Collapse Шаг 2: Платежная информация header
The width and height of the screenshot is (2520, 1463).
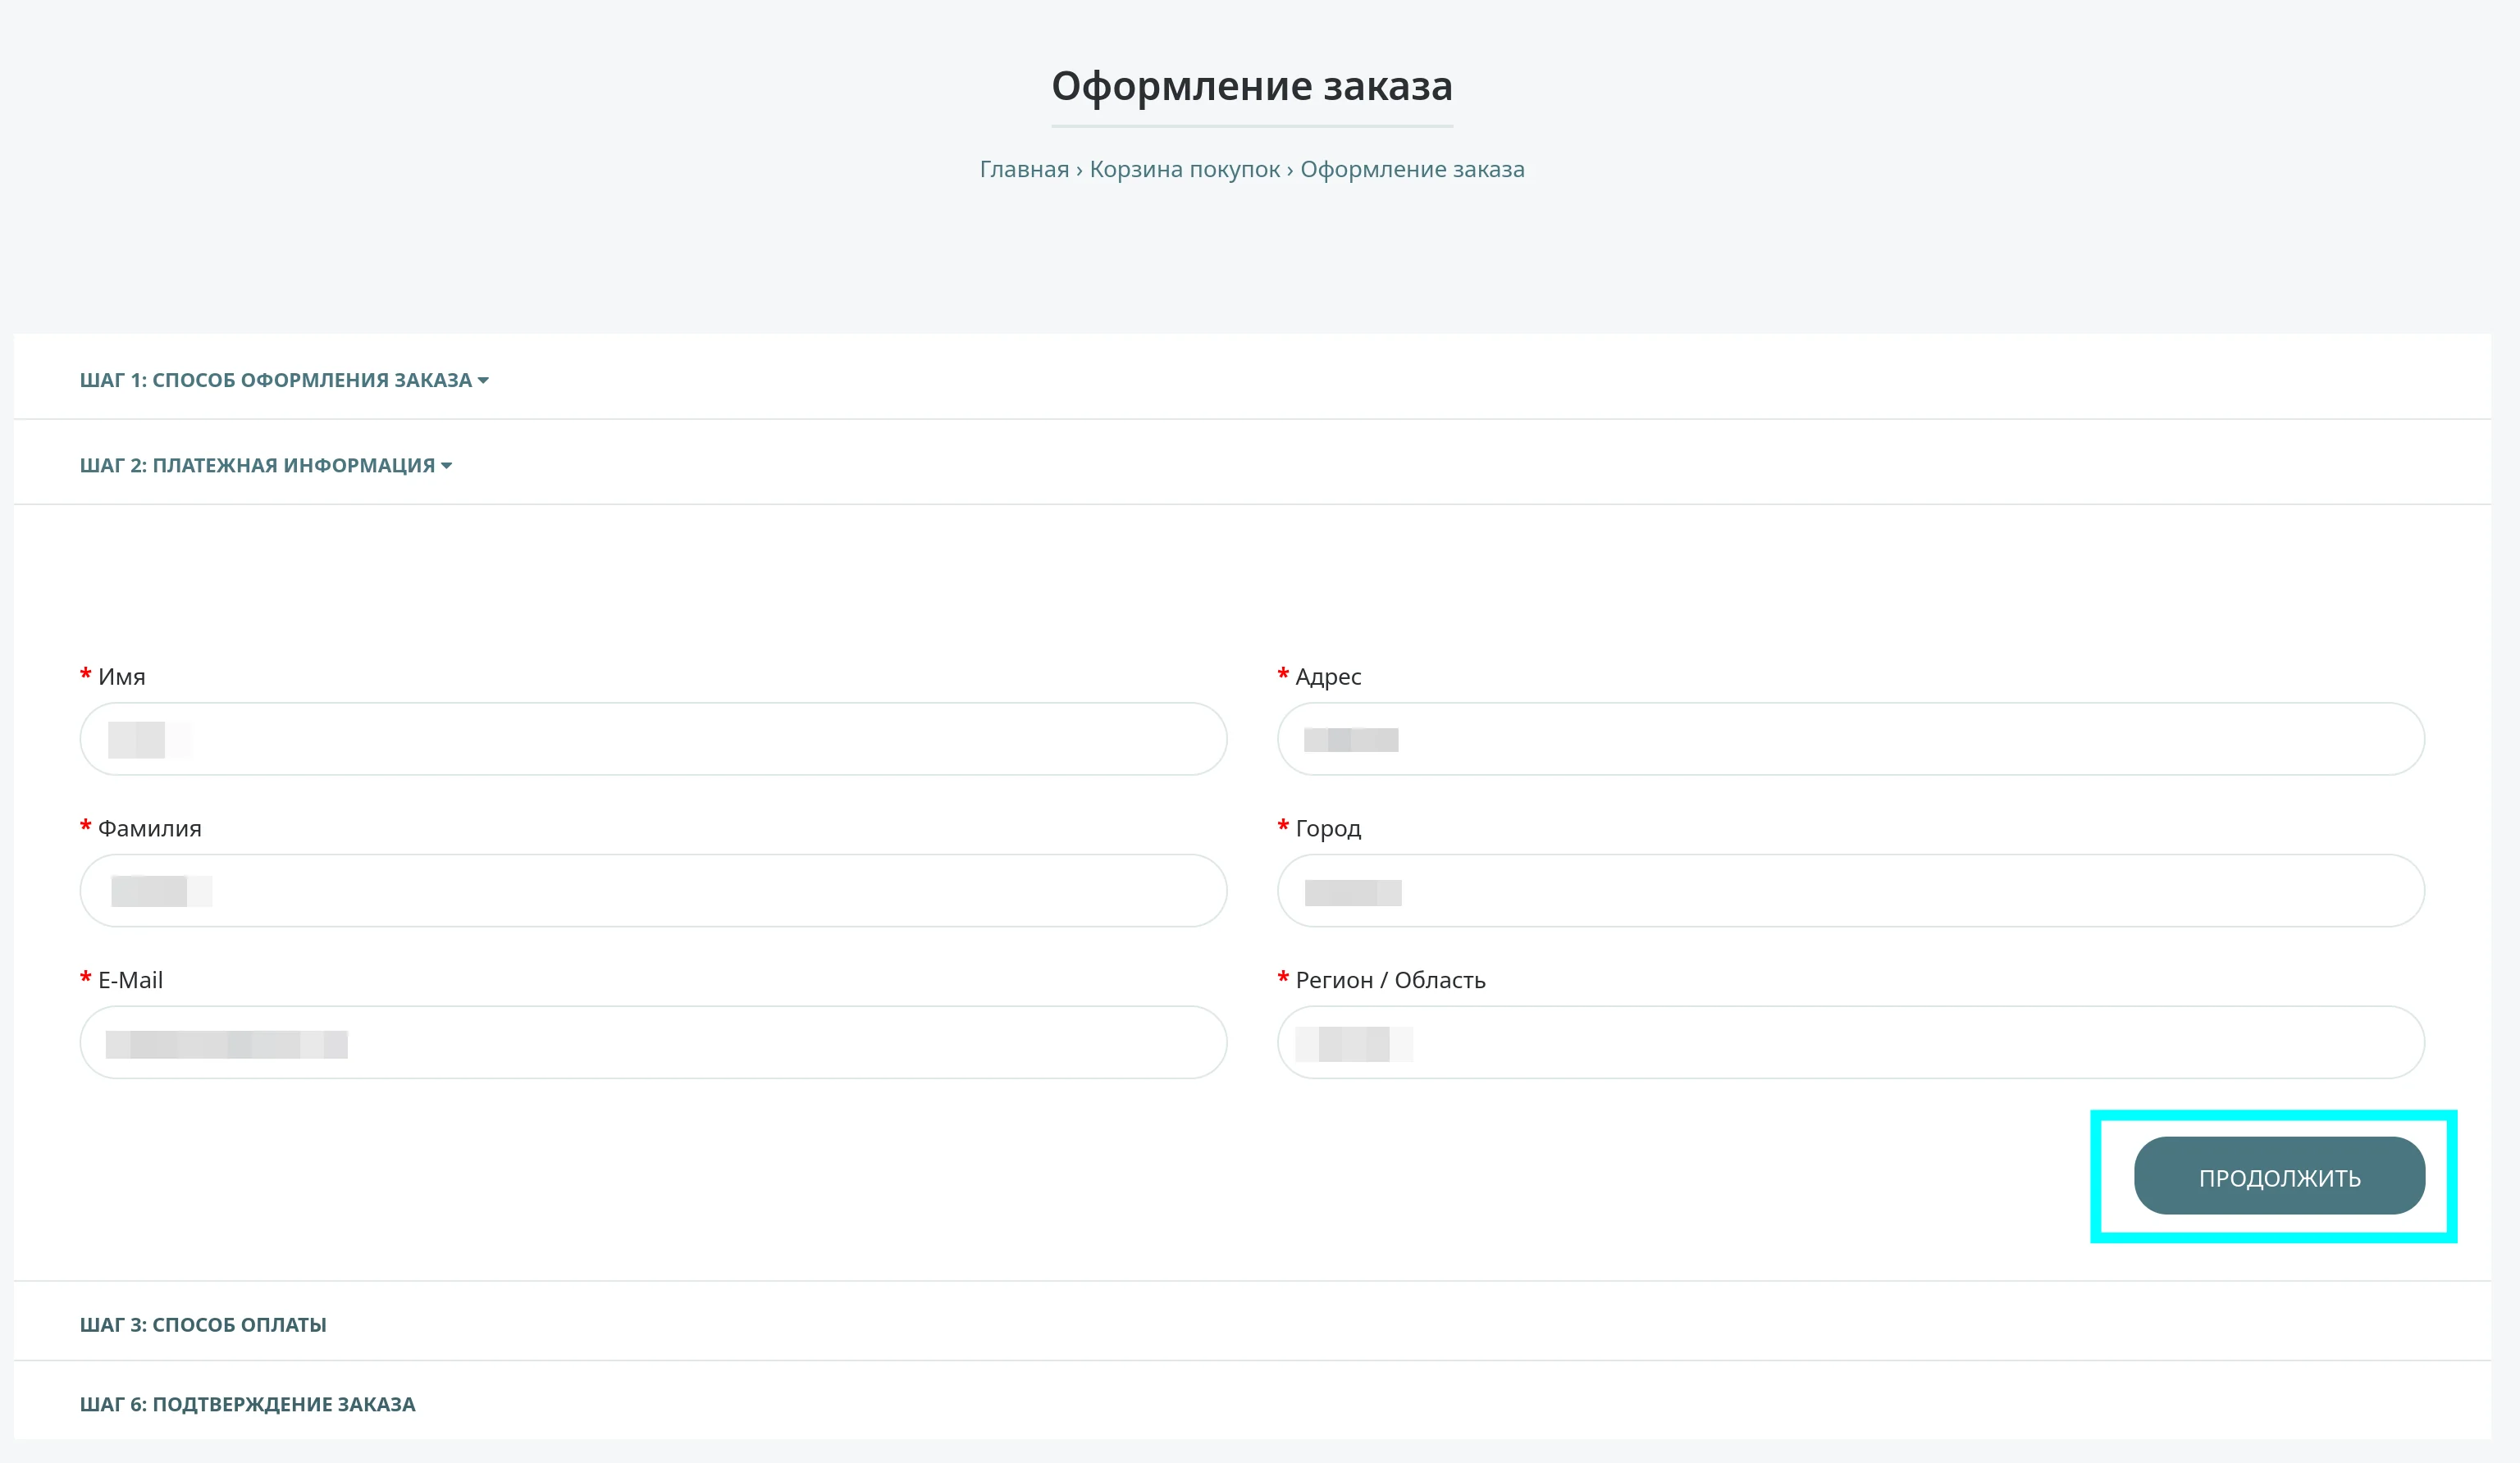coord(257,465)
